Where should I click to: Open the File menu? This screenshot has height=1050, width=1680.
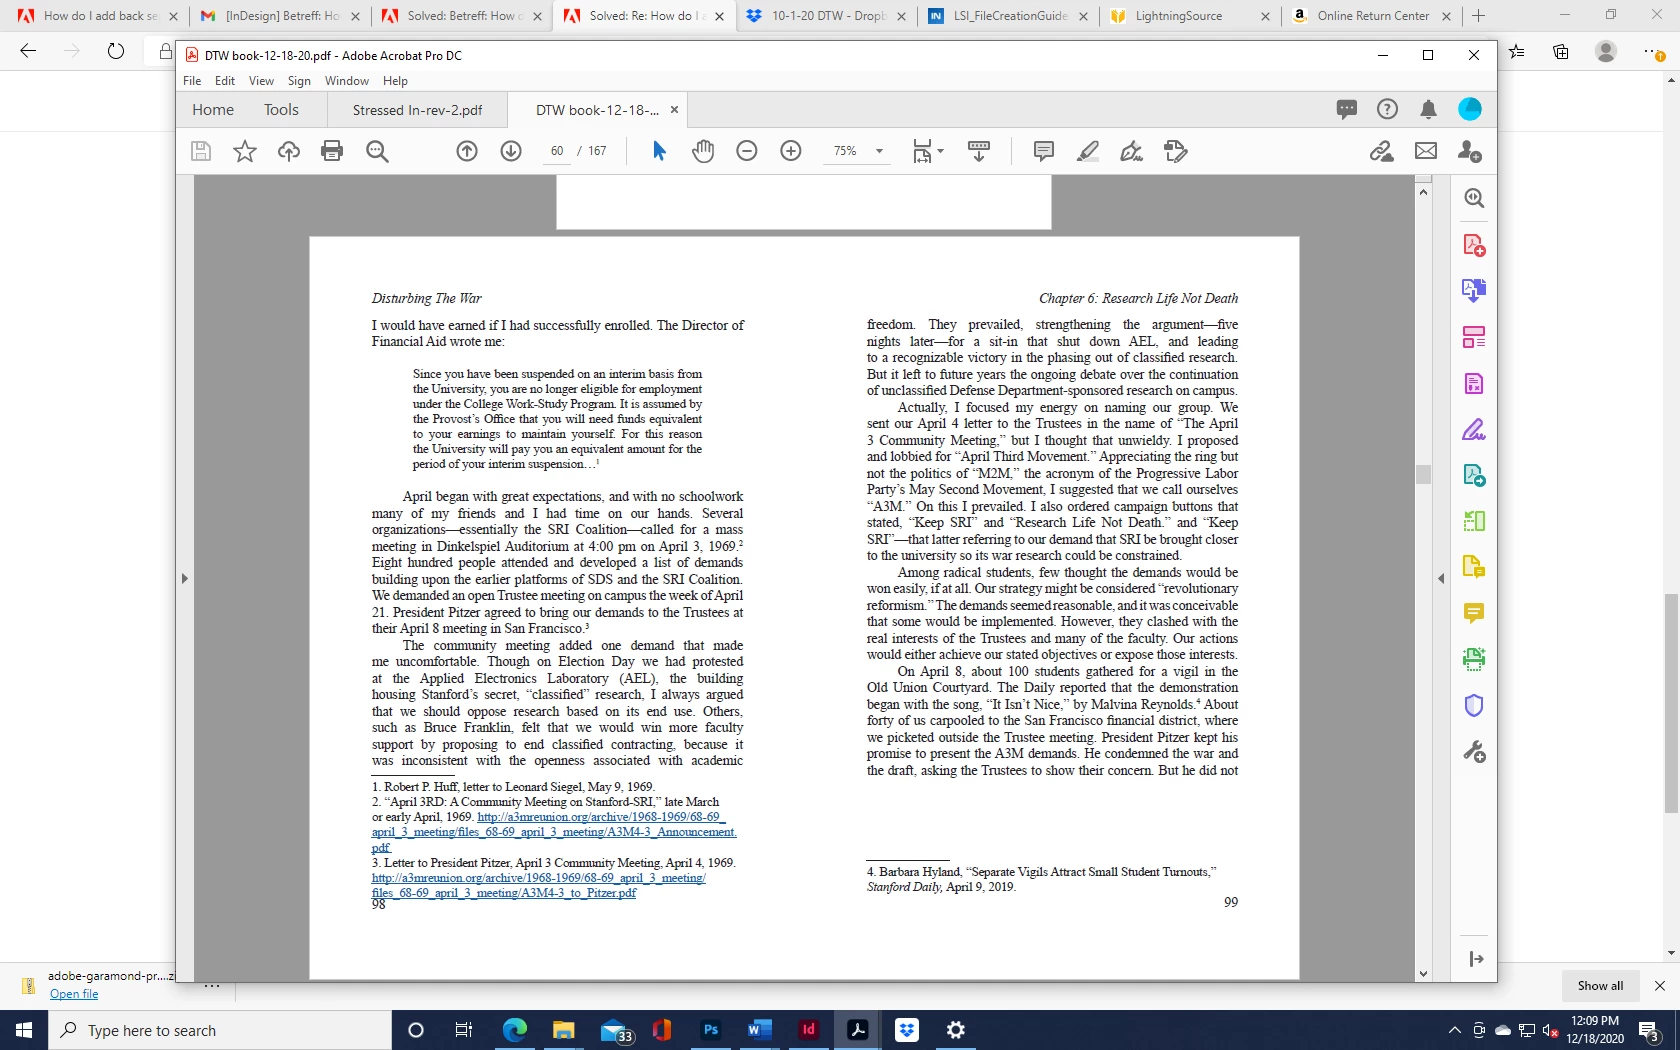pyautogui.click(x=192, y=81)
